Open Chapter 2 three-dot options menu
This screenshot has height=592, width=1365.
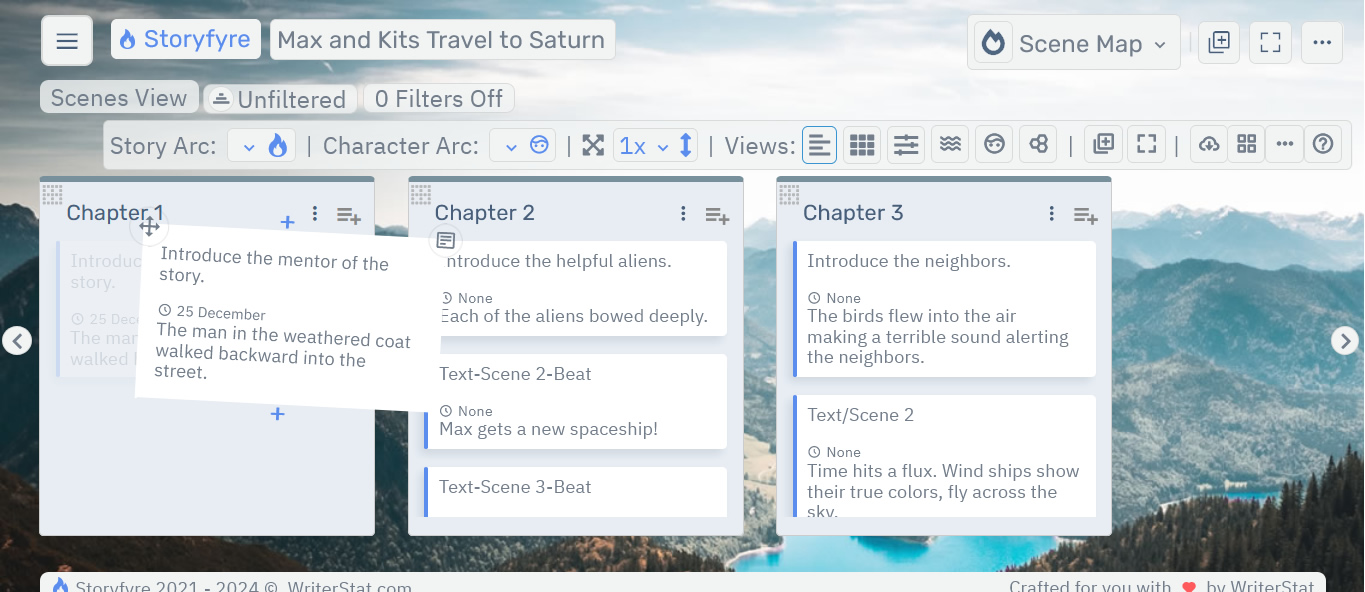point(683,214)
